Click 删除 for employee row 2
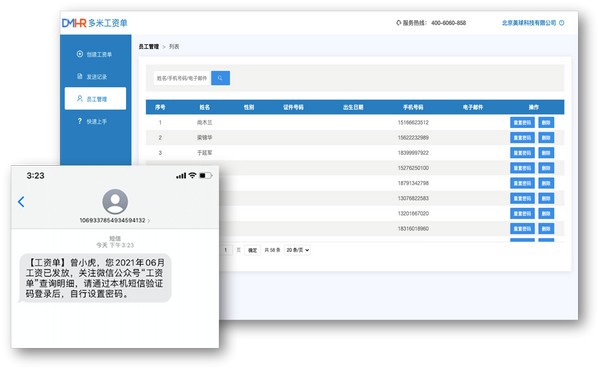This screenshot has width=600, height=370. click(x=546, y=138)
